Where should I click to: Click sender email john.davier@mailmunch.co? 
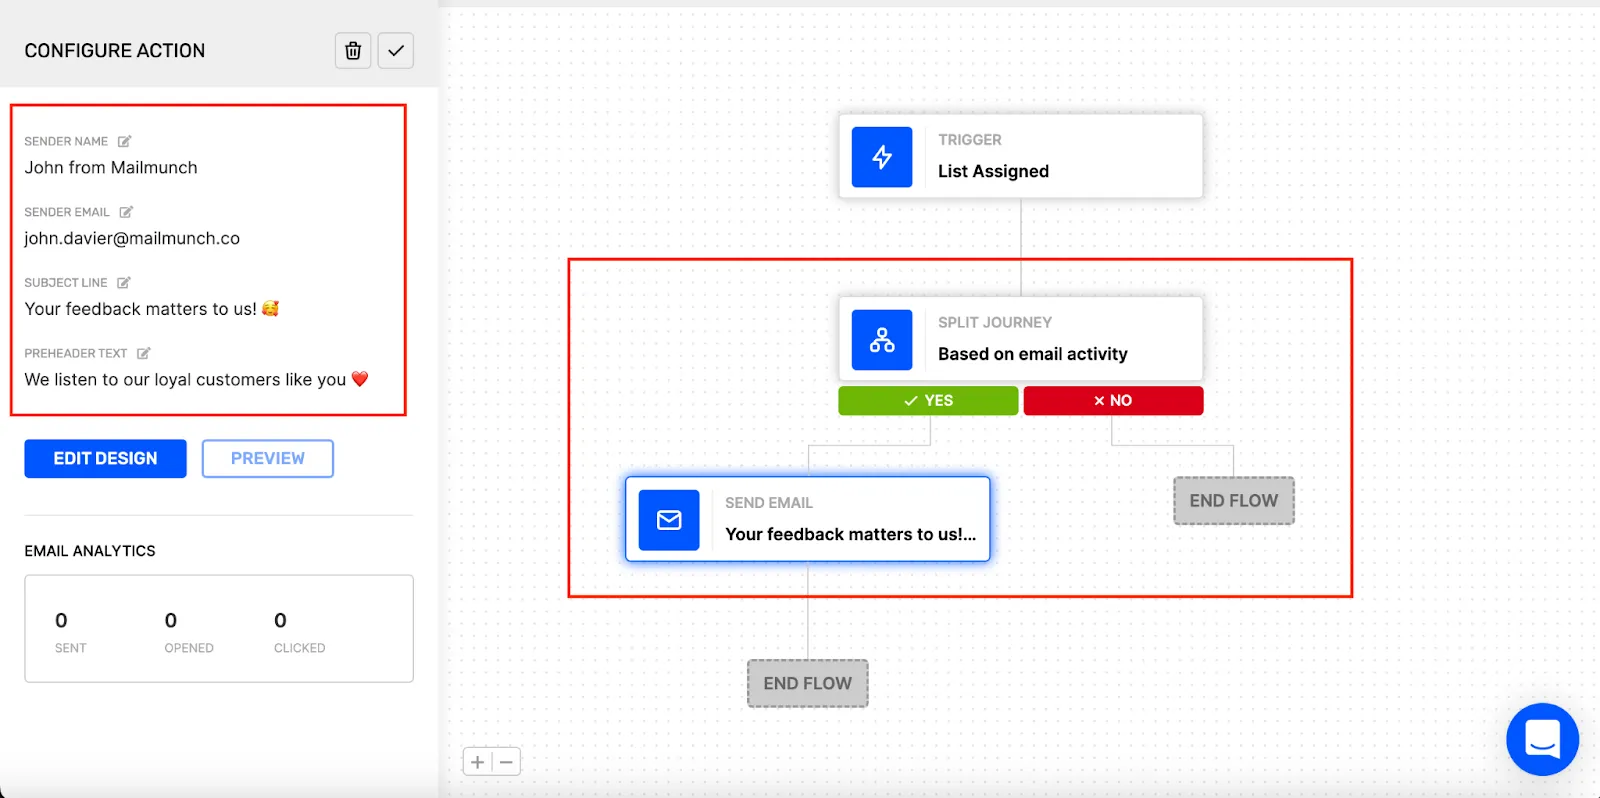(x=132, y=239)
